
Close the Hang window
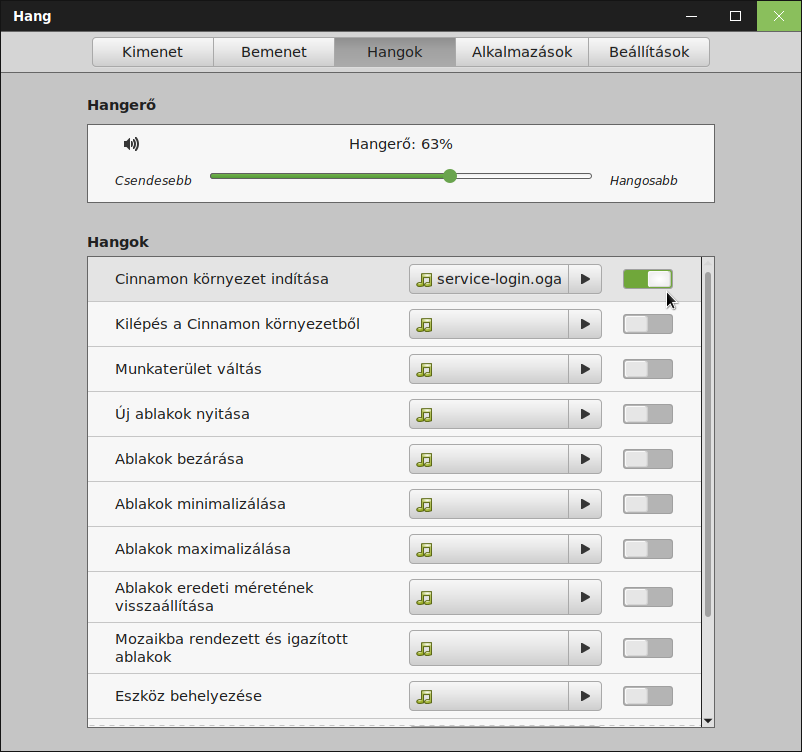click(x=779, y=16)
